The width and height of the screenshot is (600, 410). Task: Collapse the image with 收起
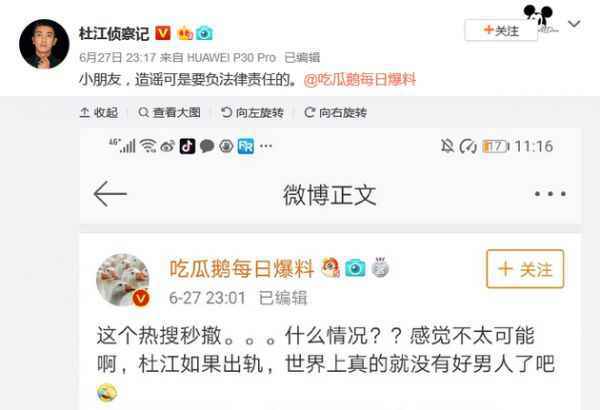click(99, 113)
